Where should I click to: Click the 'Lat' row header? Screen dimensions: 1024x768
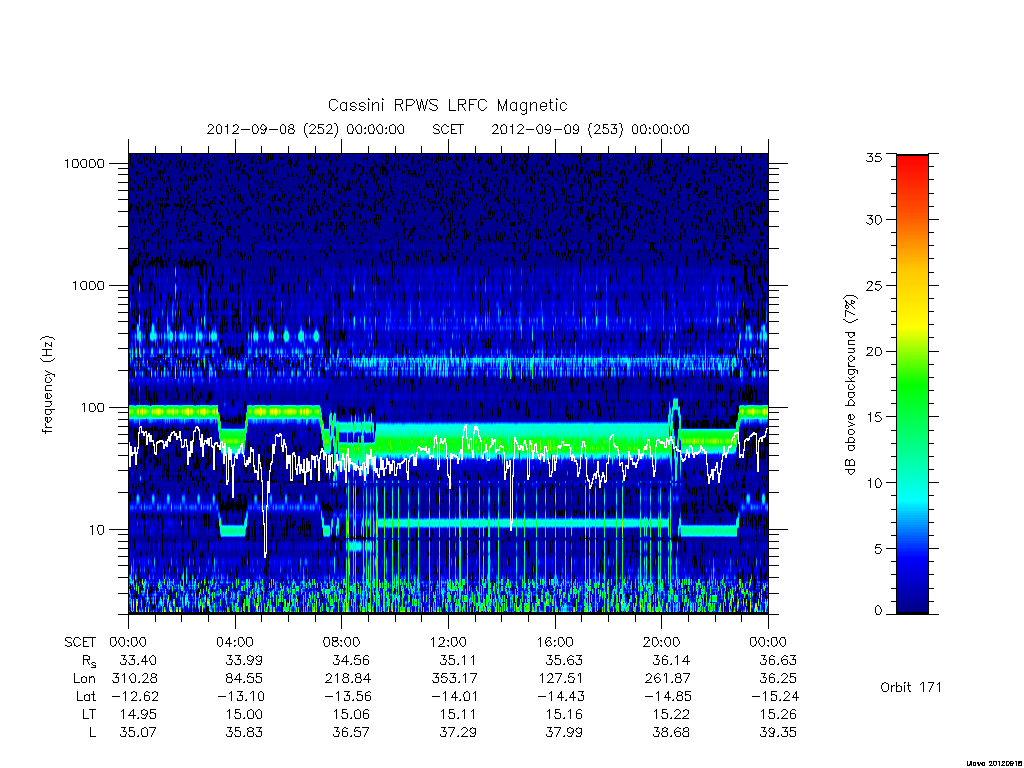[86, 697]
